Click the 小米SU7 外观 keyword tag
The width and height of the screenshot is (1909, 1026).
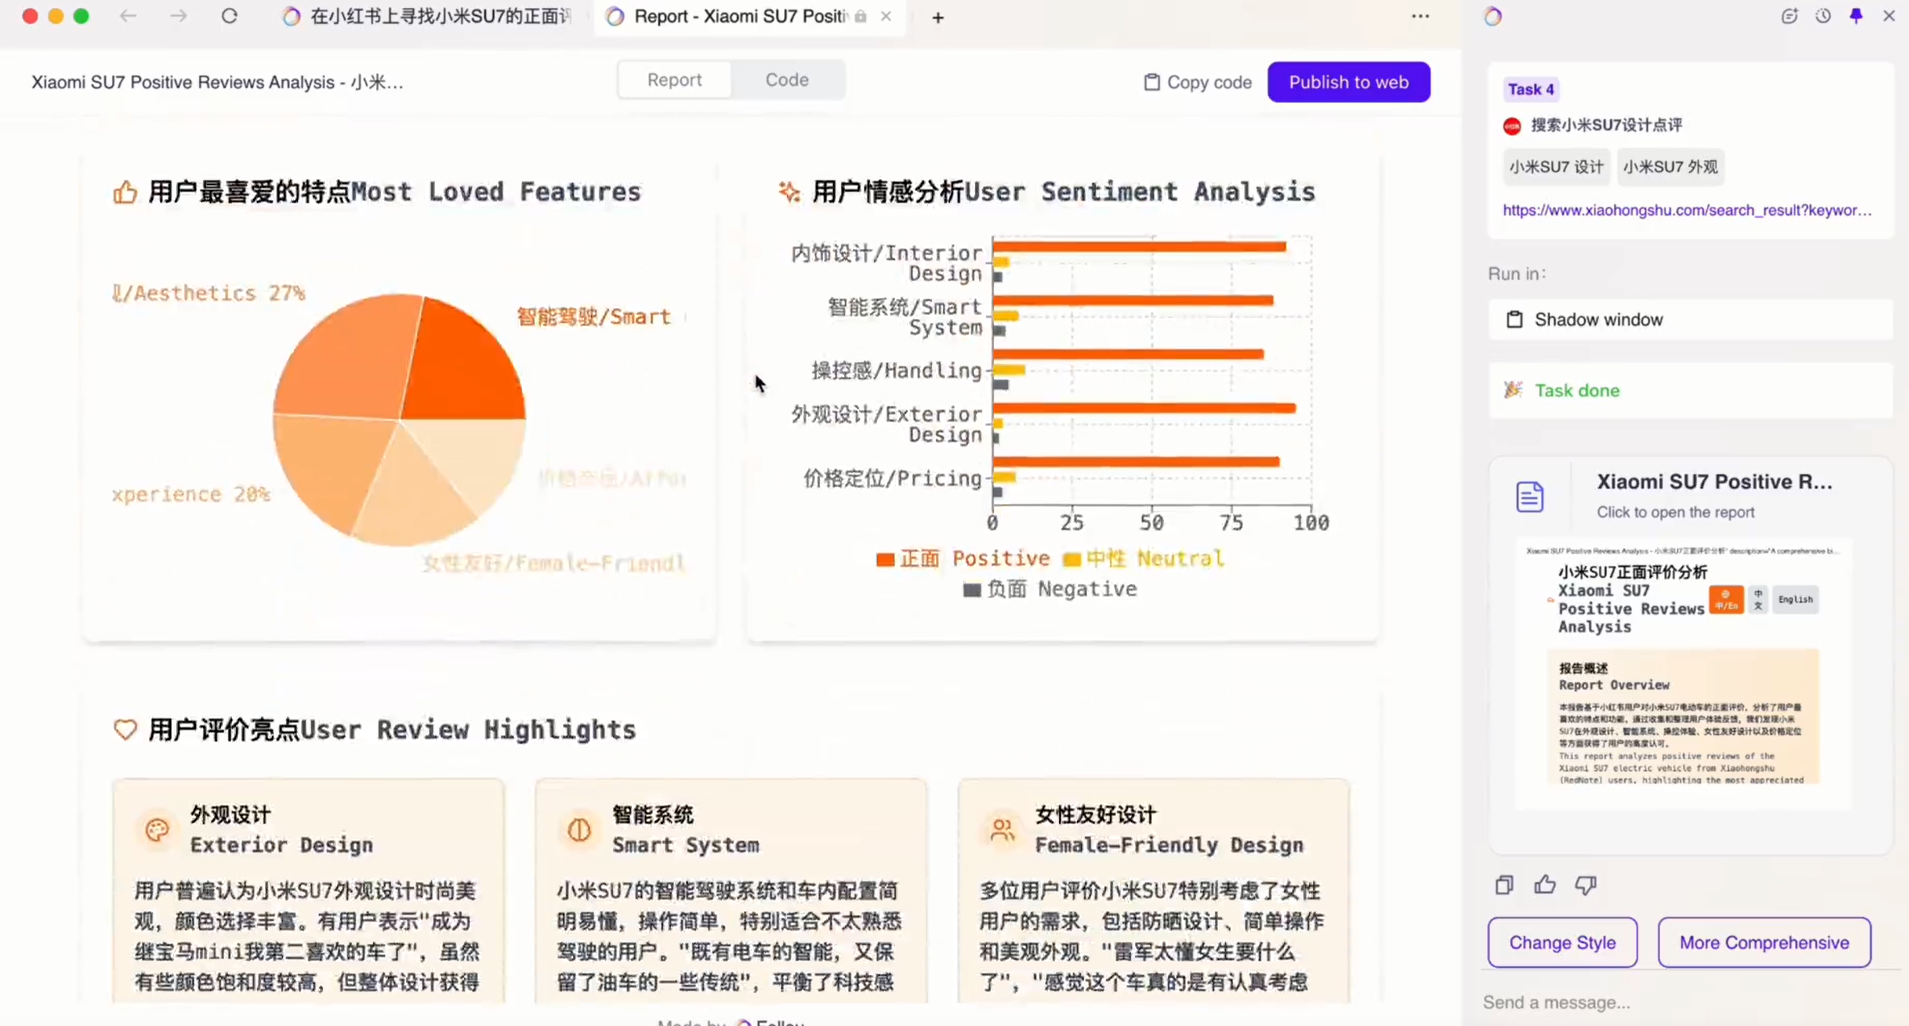point(1670,167)
